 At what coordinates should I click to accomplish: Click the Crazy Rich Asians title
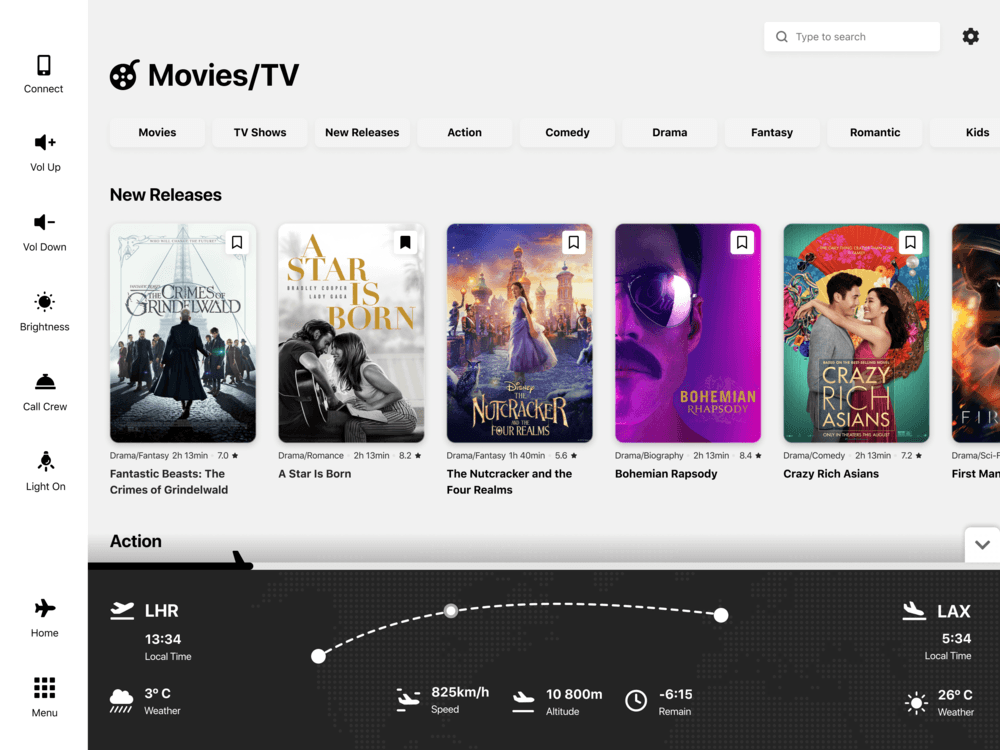[831, 474]
